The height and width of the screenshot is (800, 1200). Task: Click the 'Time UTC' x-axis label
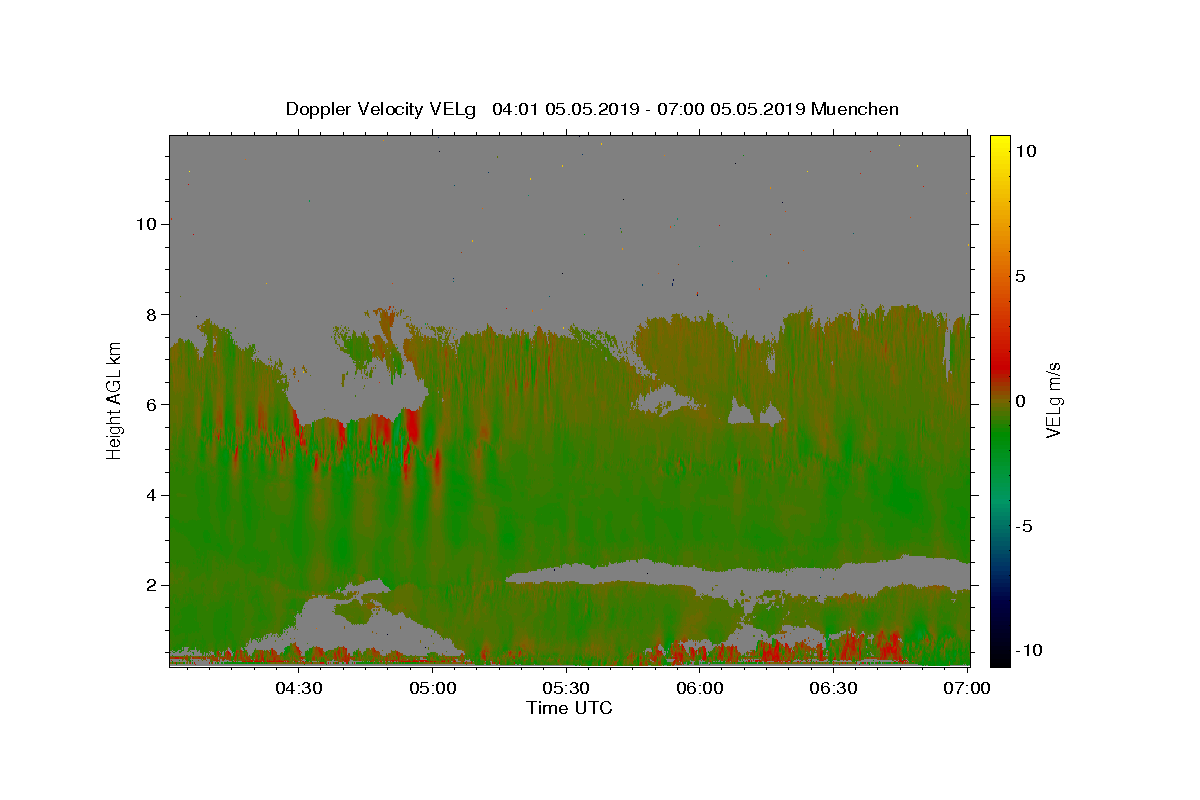[569, 708]
